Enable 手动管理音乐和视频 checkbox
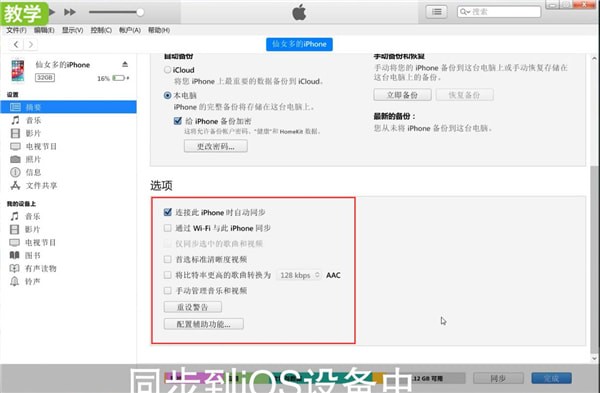The width and height of the screenshot is (600, 393). (168, 290)
